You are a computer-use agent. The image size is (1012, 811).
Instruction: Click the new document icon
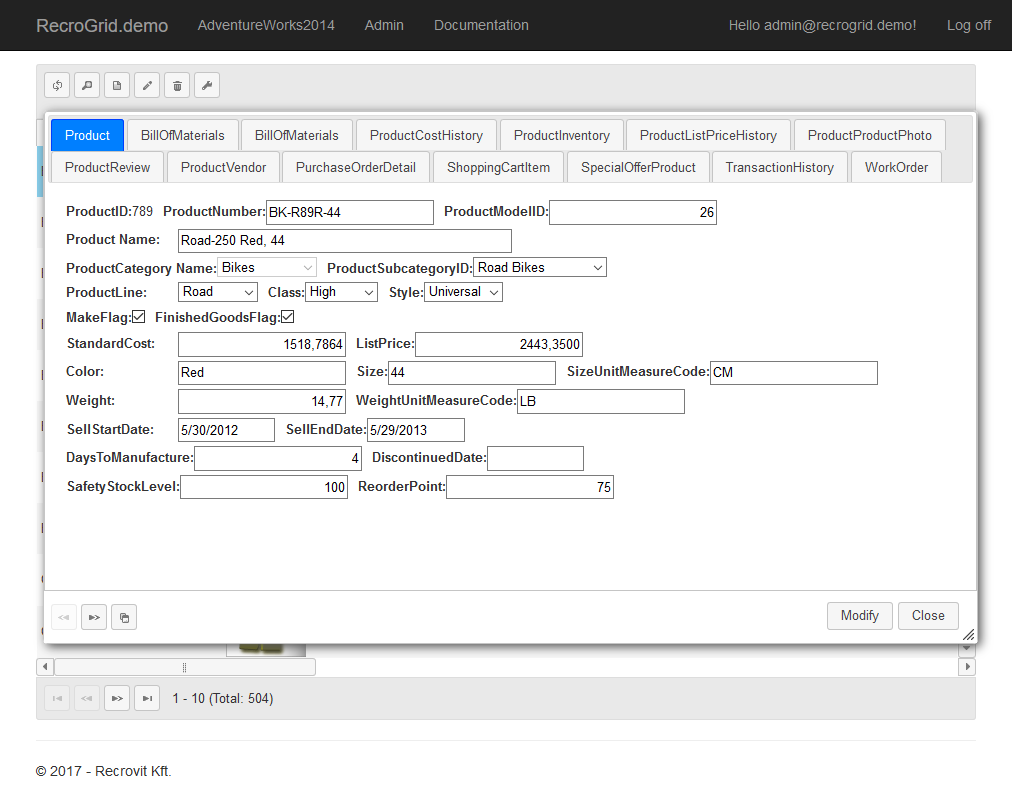117,86
